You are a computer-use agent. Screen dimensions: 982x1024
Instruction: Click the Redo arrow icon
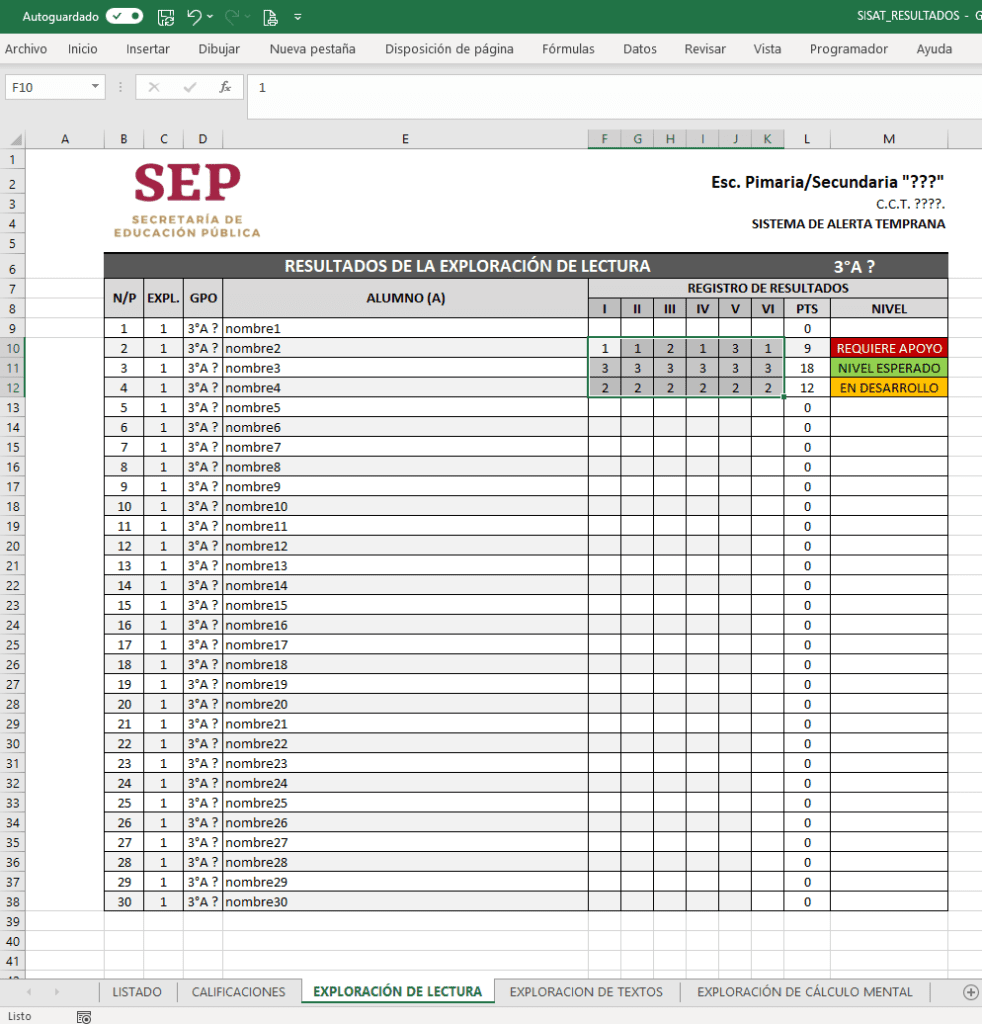click(232, 17)
